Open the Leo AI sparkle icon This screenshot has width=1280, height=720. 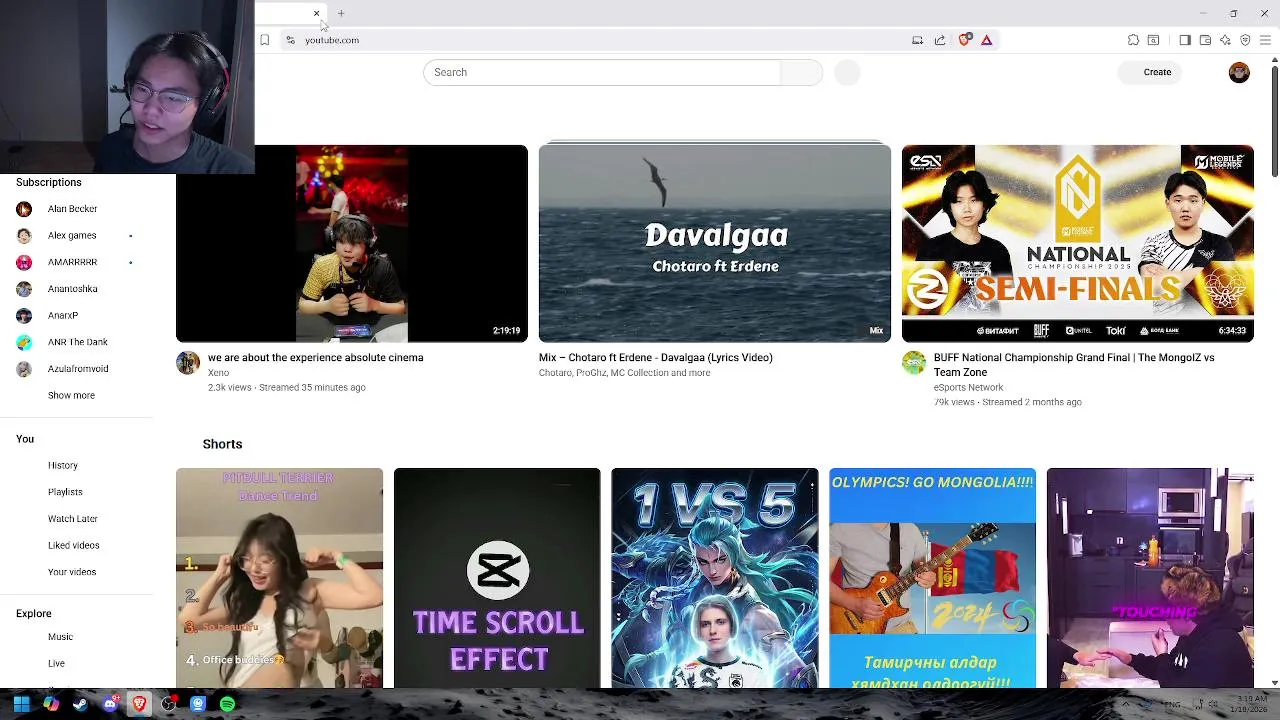pos(1225,40)
